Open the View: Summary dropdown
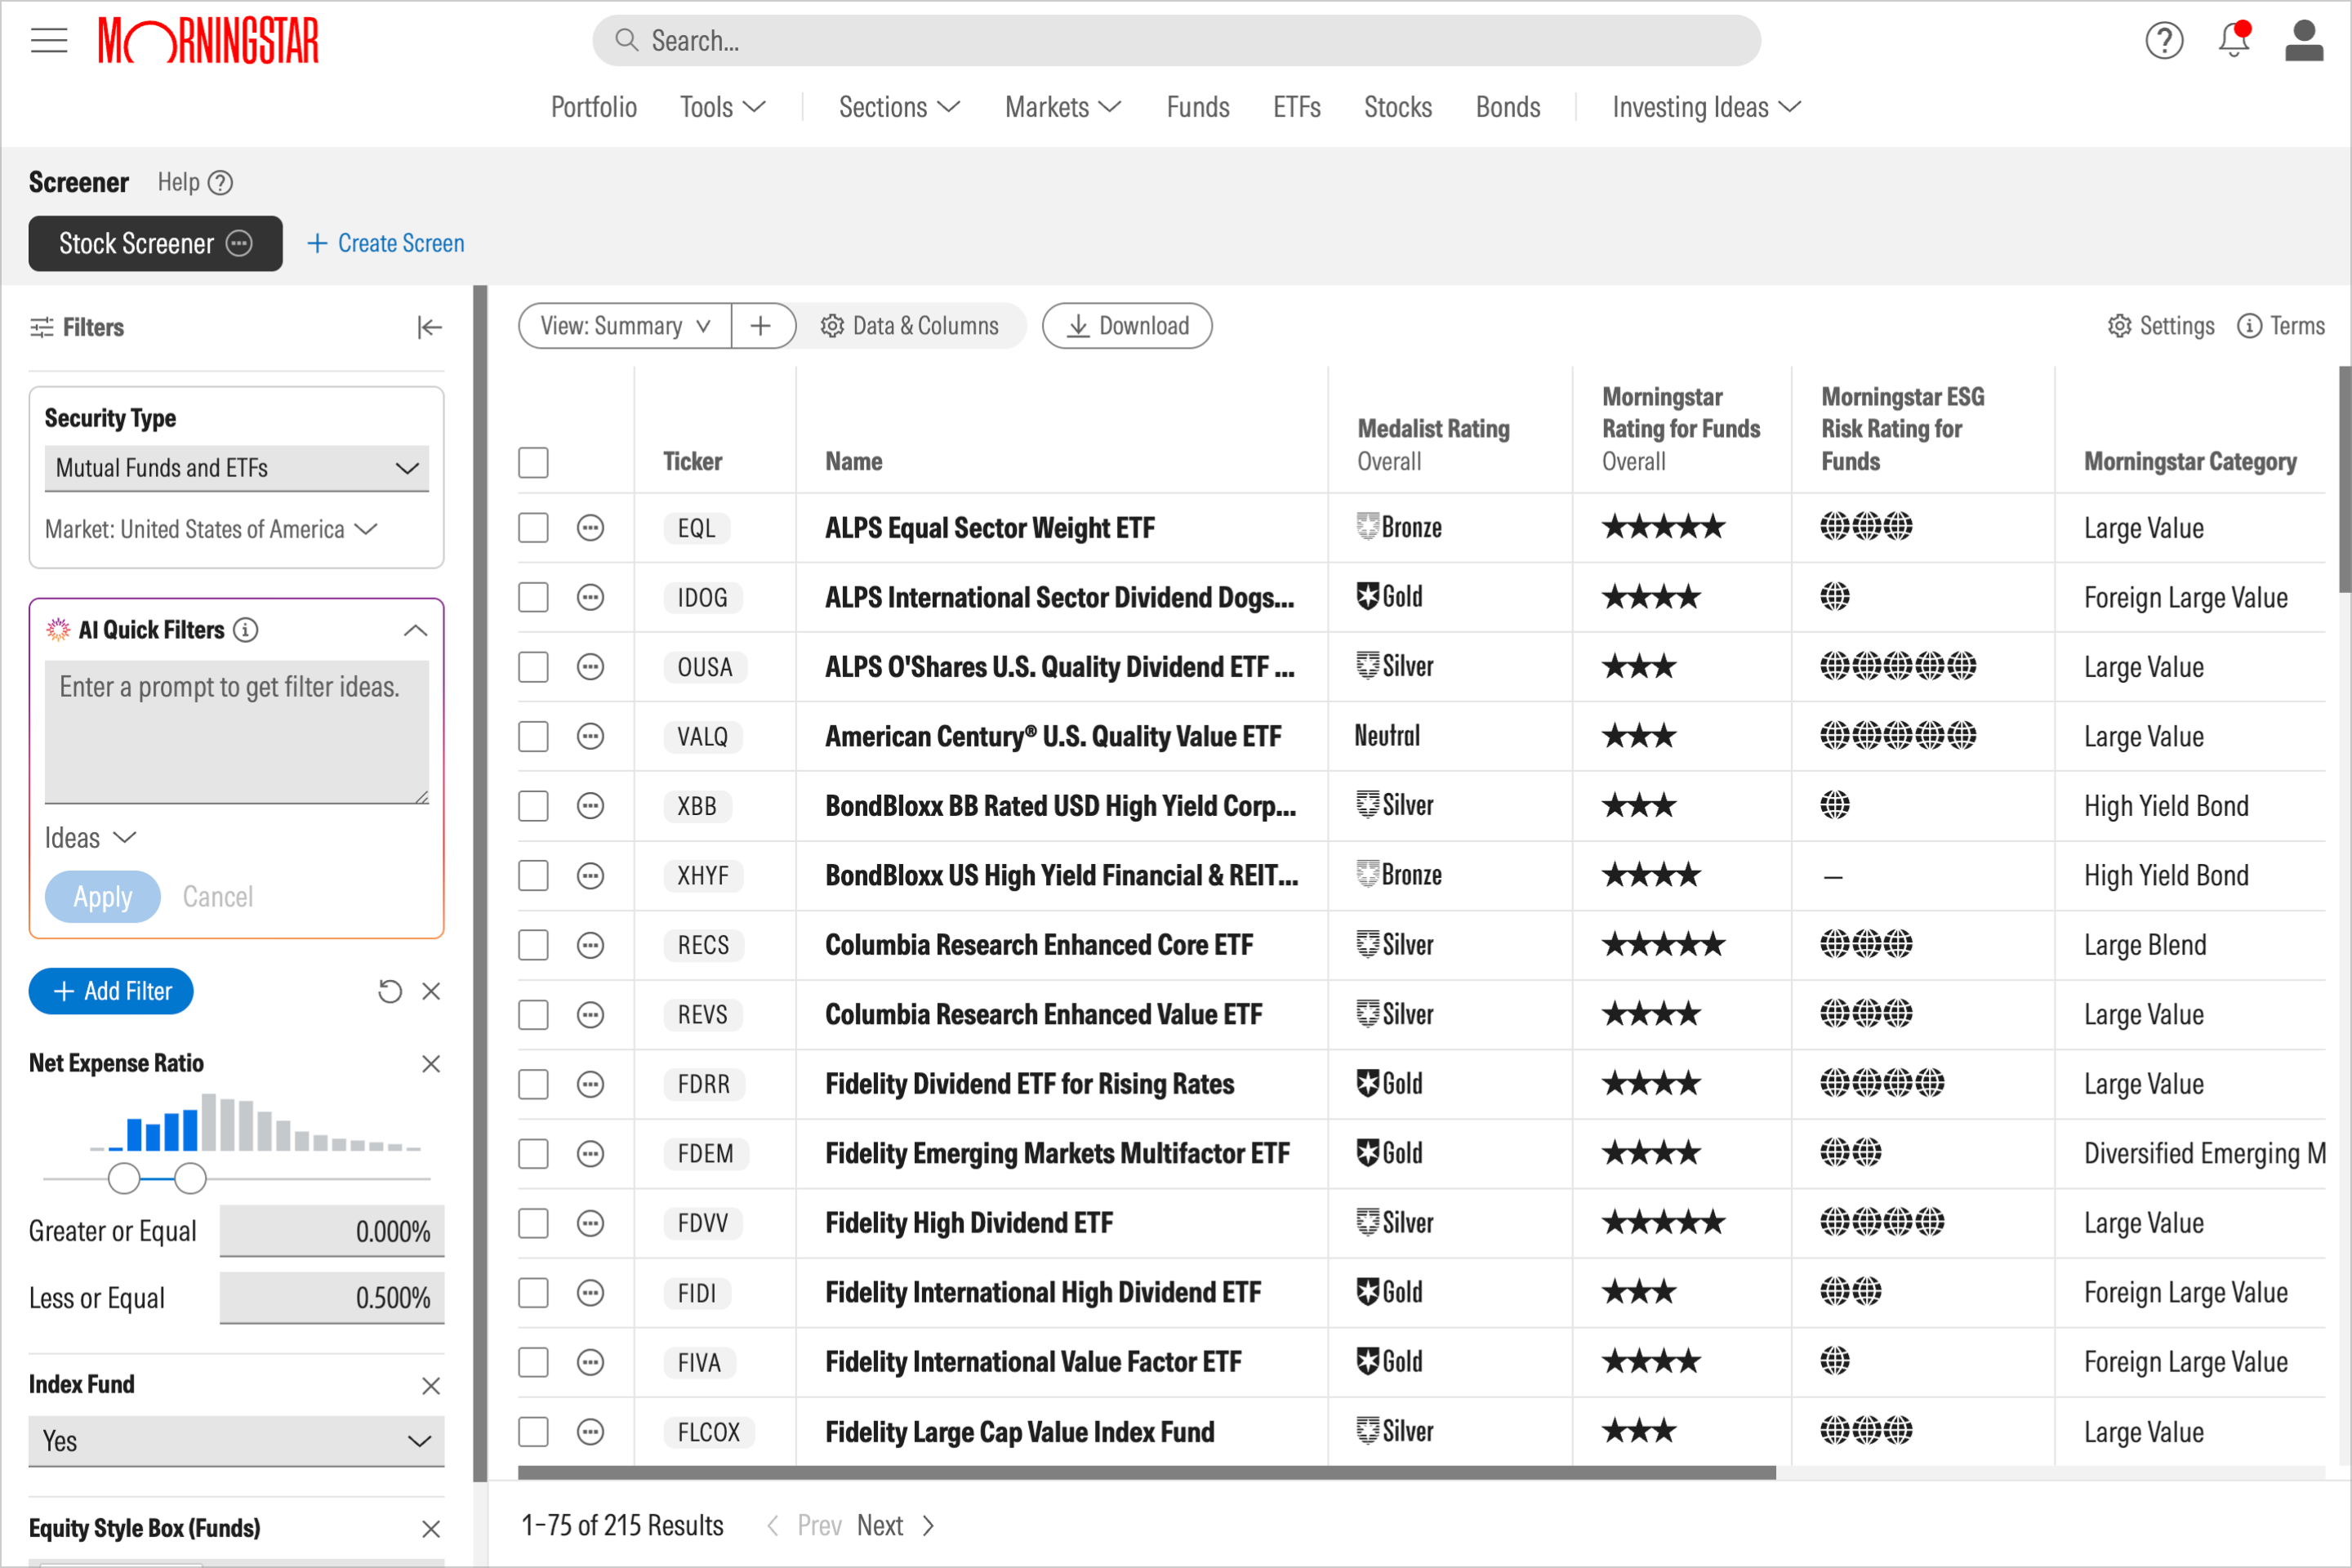 [625, 326]
